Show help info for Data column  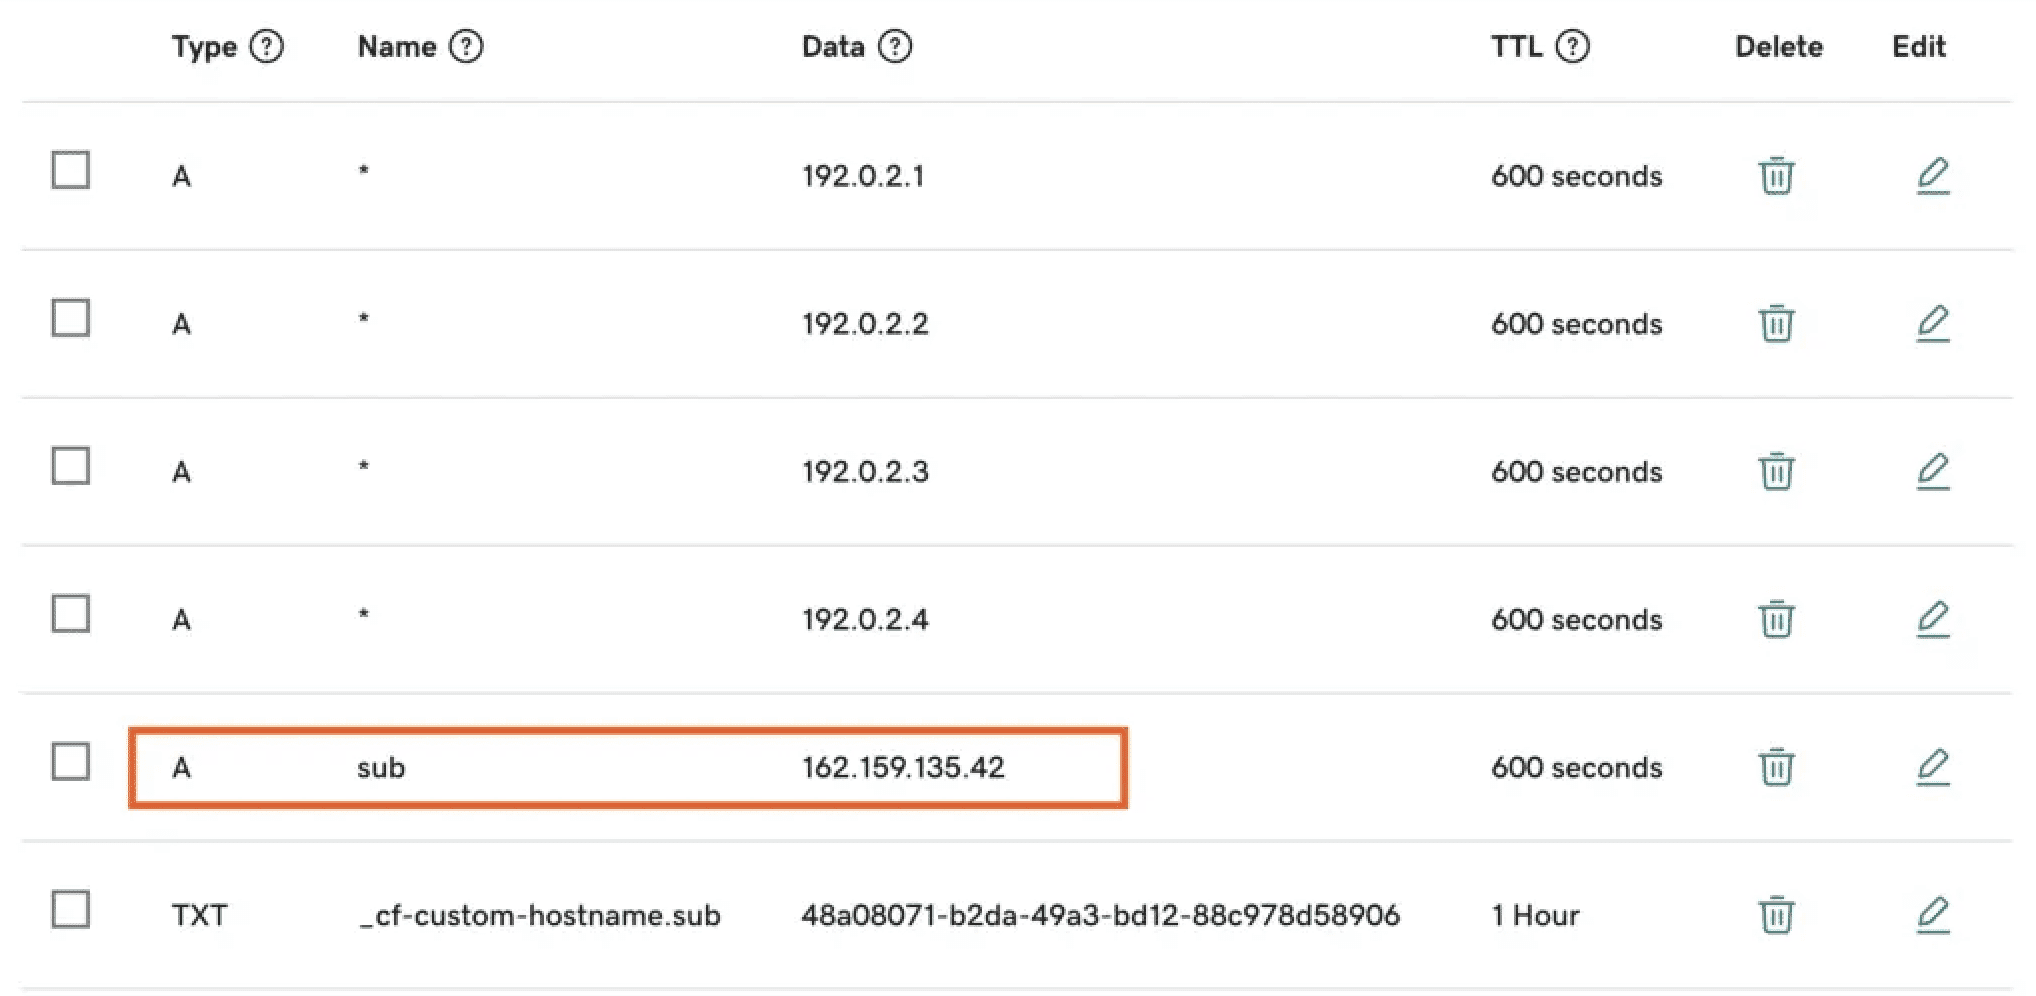pos(895,46)
